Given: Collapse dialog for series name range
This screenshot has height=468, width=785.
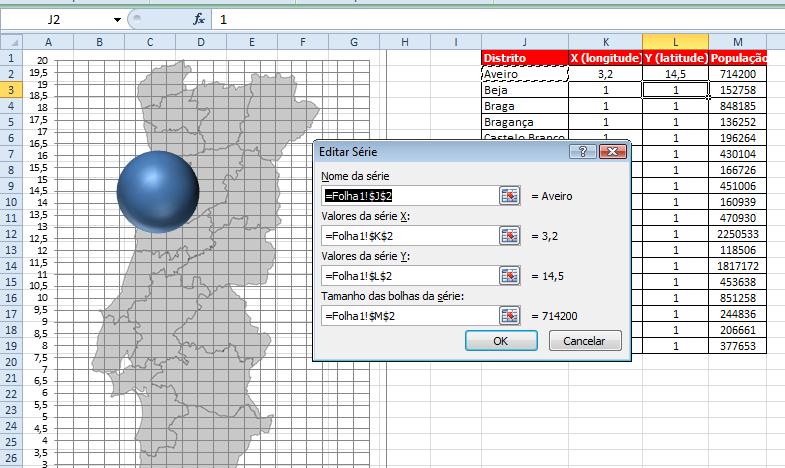Looking at the screenshot, I should point(510,196).
